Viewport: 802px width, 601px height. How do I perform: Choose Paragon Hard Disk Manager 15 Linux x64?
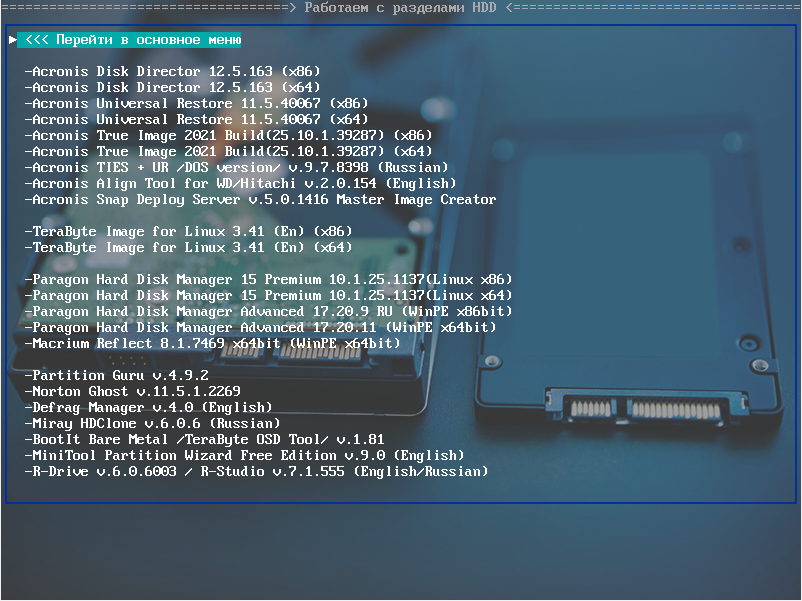click(x=268, y=296)
